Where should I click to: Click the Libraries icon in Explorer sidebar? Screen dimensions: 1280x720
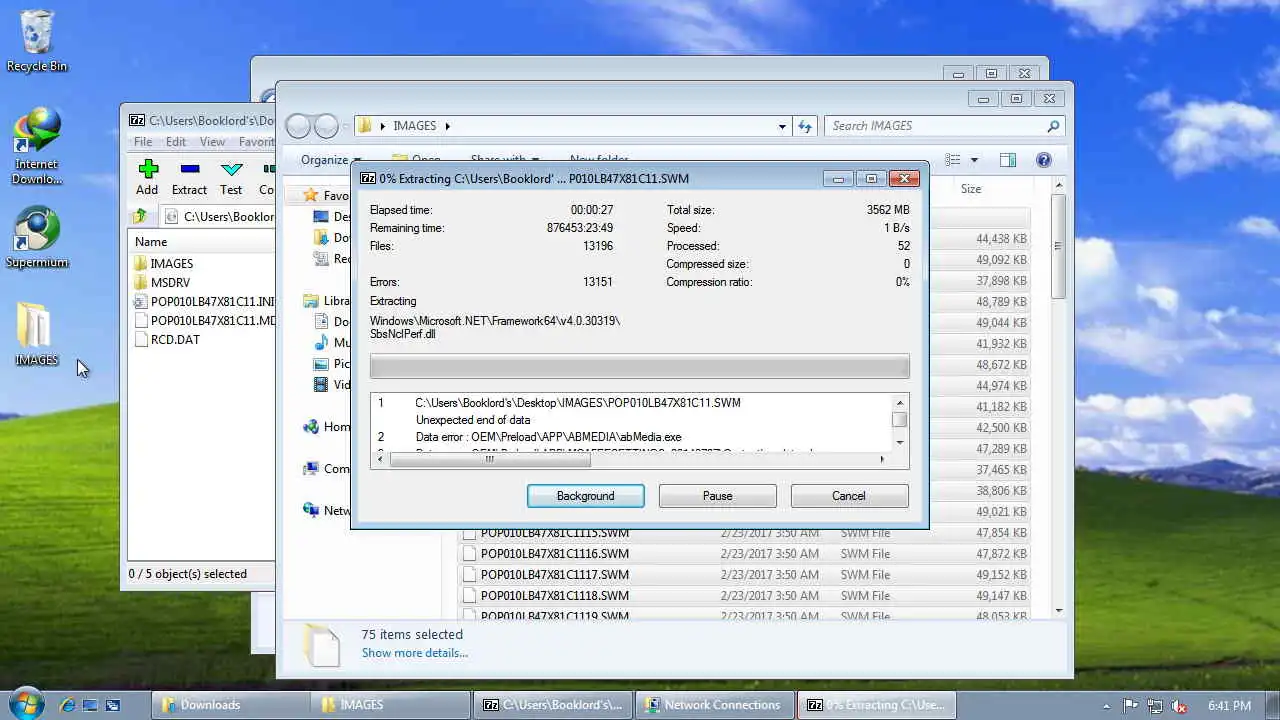tap(311, 301)
